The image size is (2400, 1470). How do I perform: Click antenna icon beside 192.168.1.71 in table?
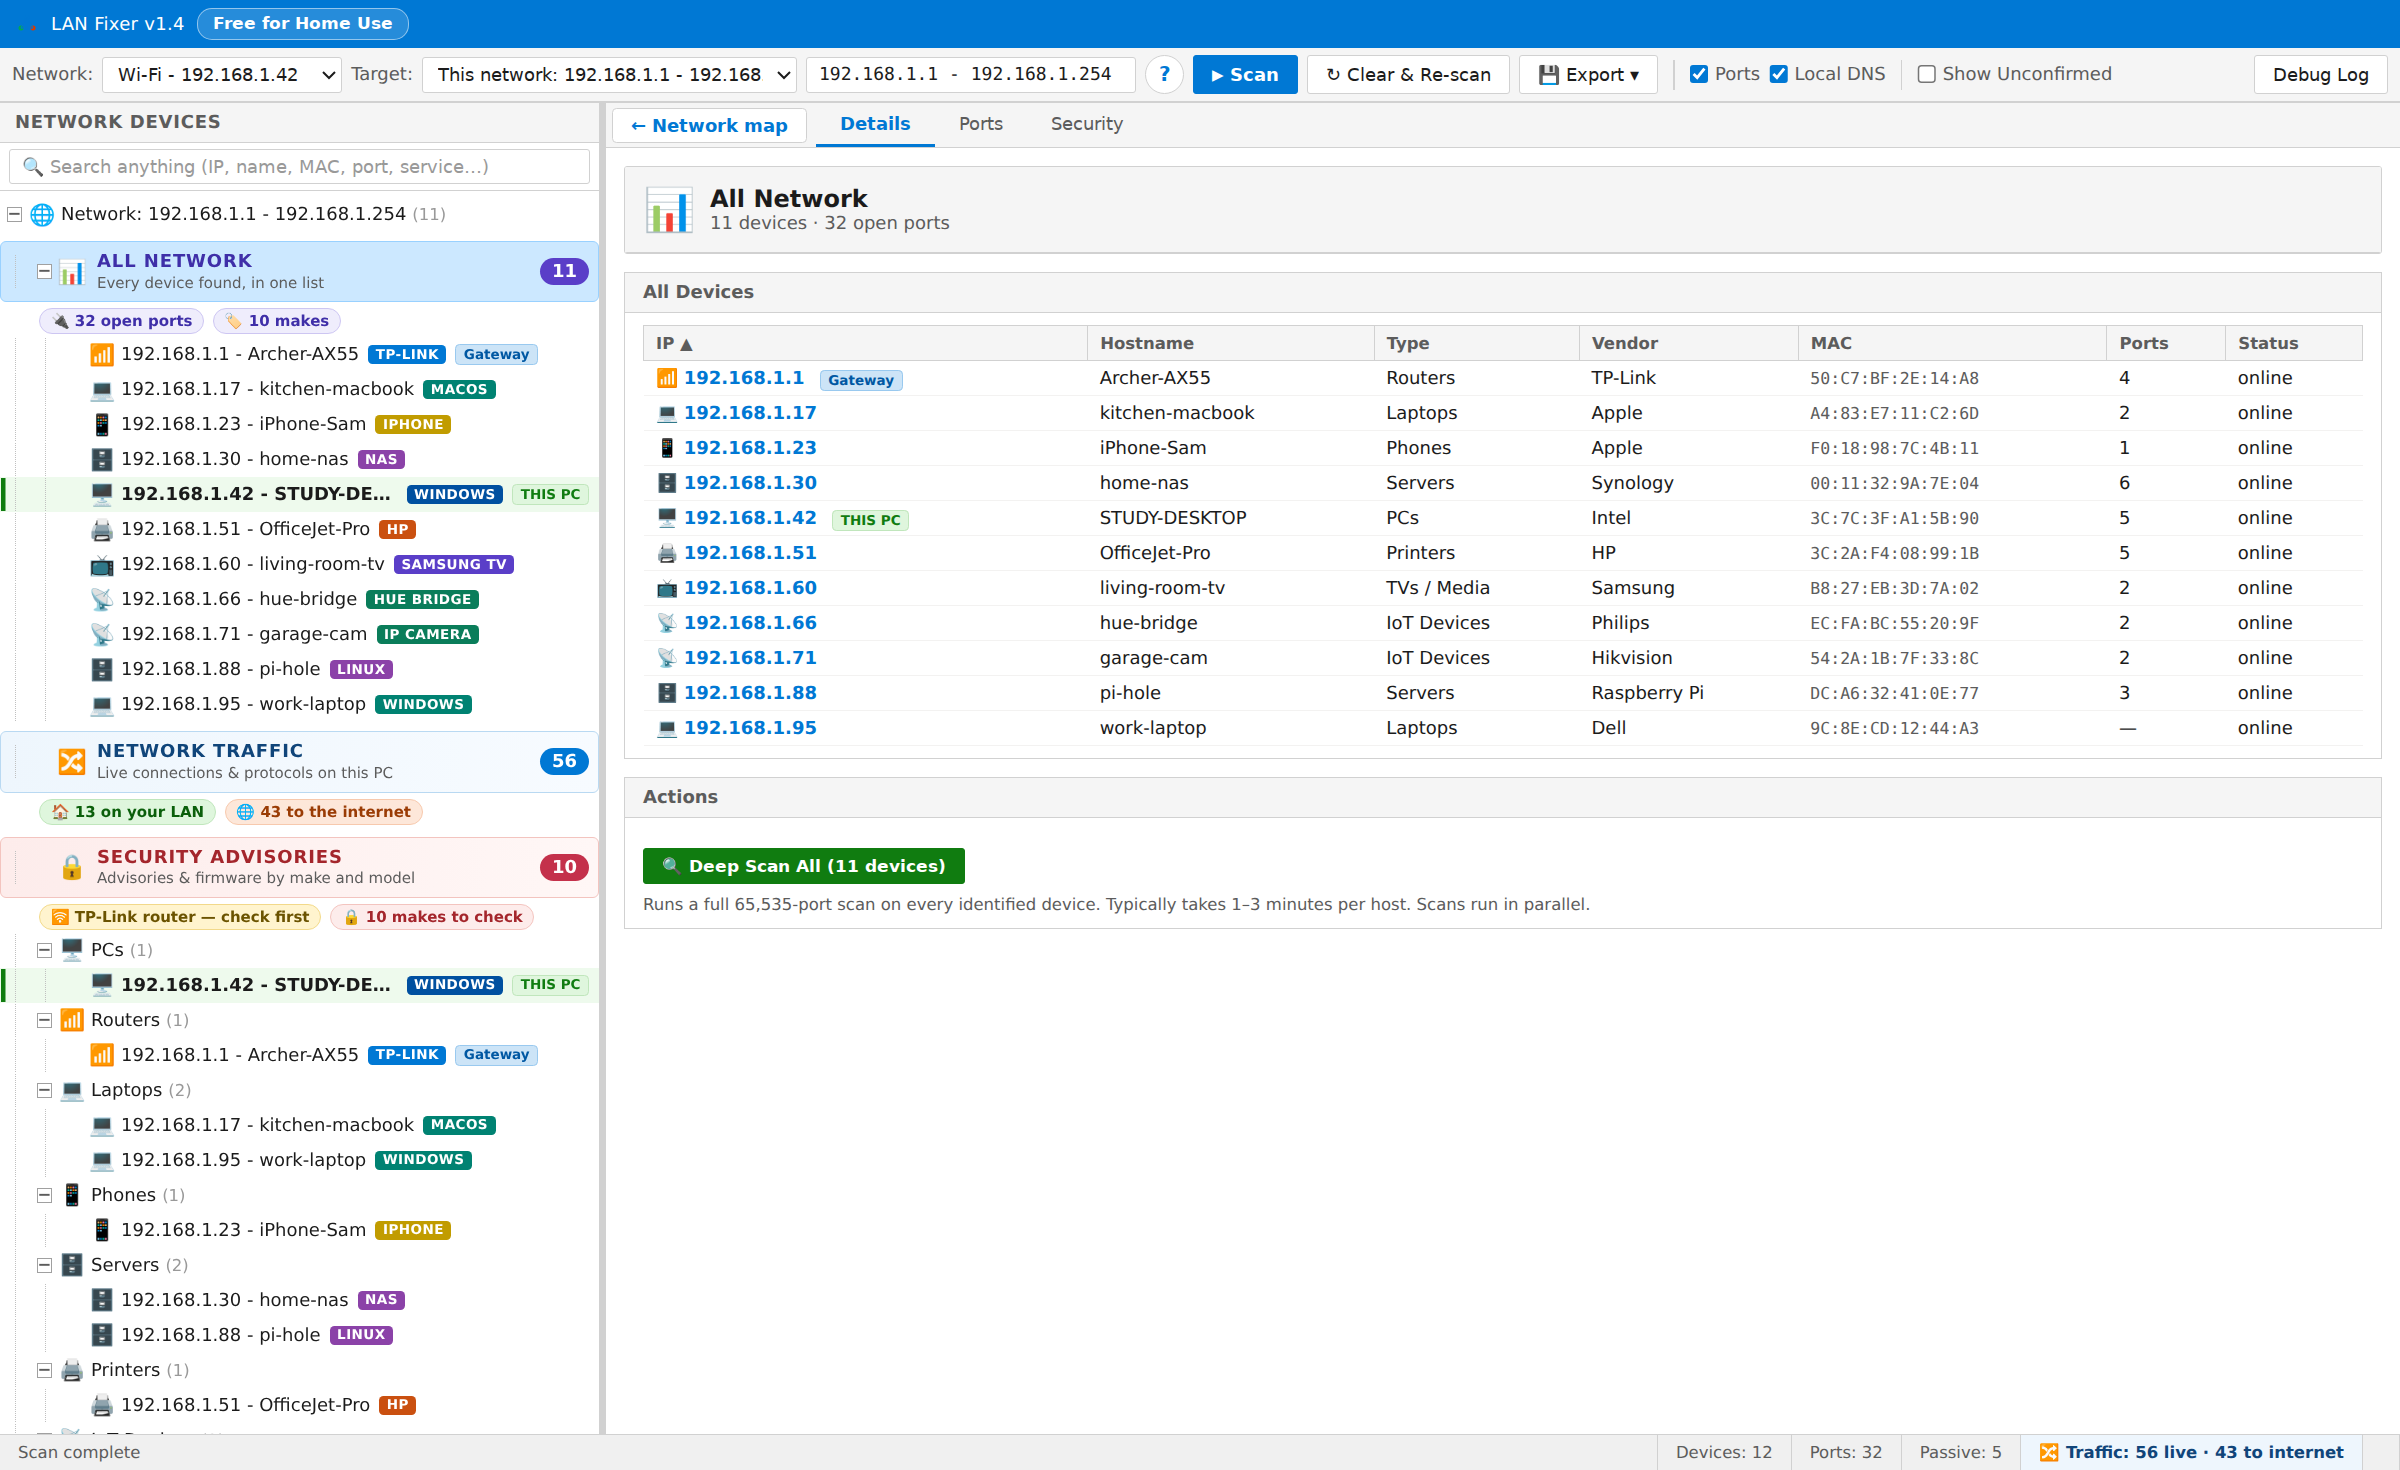[x=667, y=658]
